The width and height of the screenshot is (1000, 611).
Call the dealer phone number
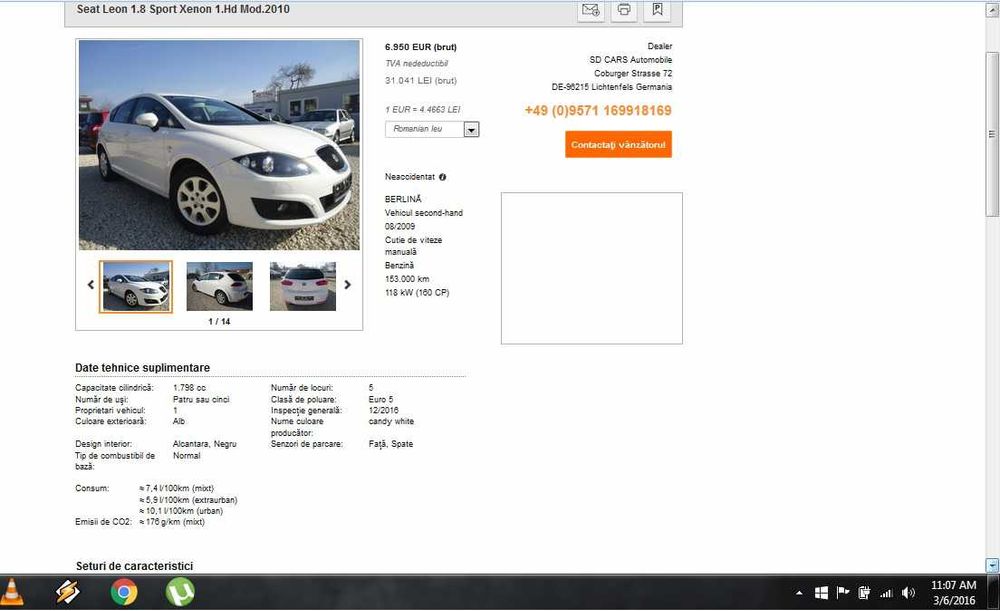tap(598, 110)
